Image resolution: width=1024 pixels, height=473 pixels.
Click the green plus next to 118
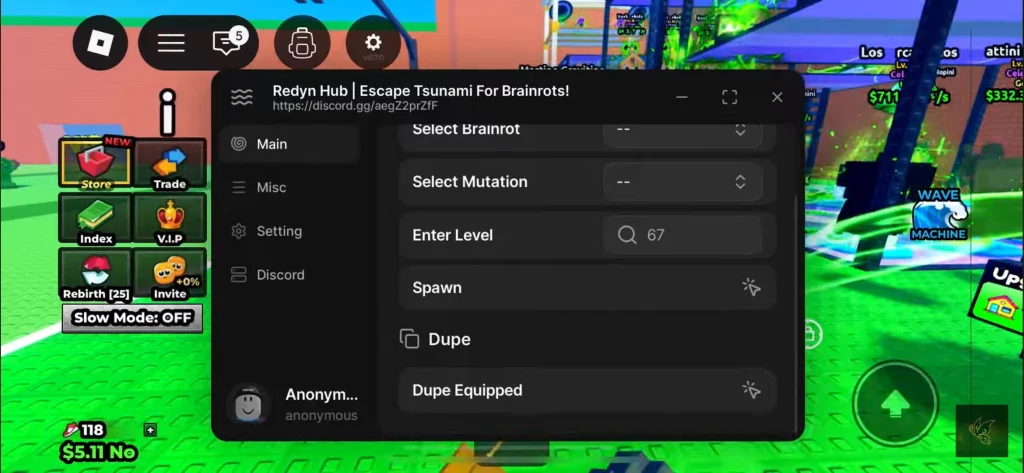pos(150,430)
